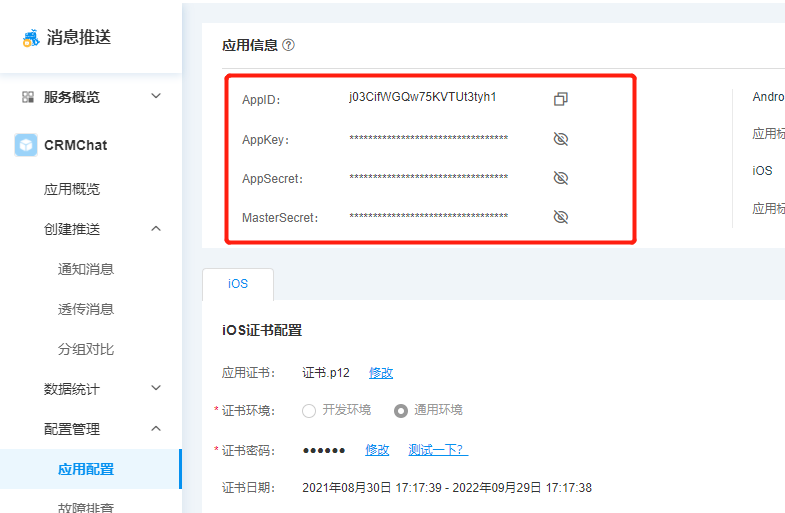
Task: Click the masked MasterSecret asterisks
Action: pos(429,216)
